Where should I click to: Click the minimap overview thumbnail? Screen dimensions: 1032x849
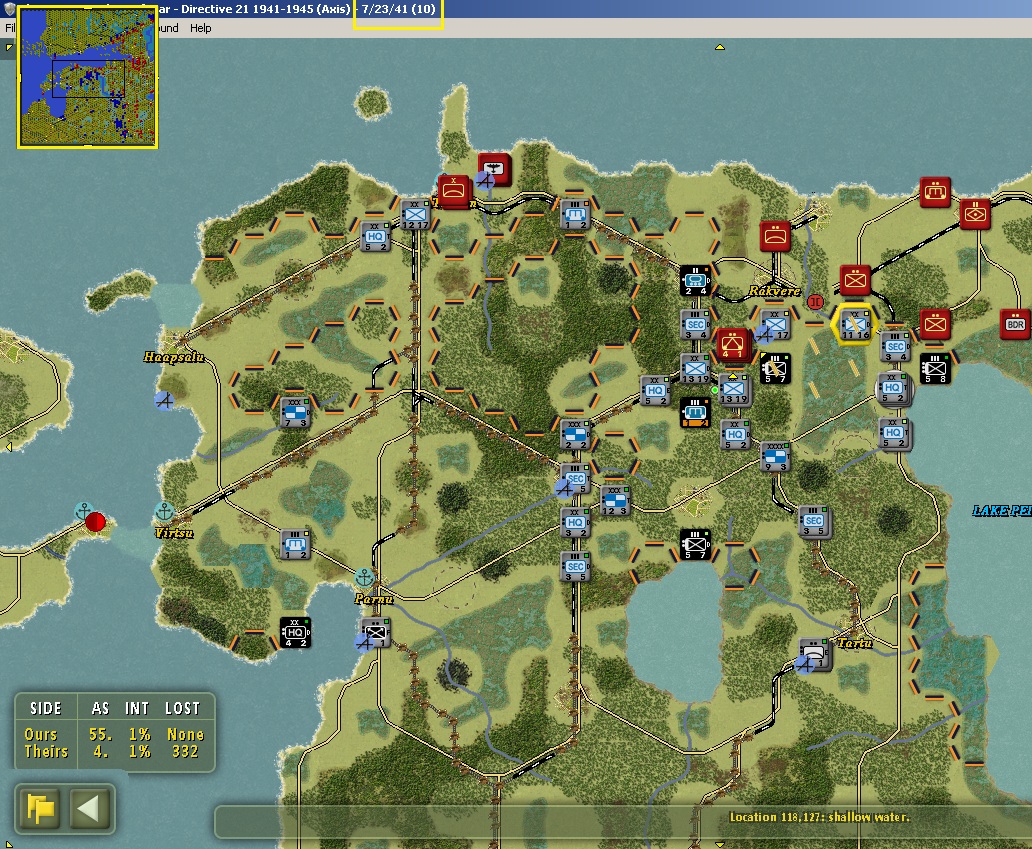point(88,76)
